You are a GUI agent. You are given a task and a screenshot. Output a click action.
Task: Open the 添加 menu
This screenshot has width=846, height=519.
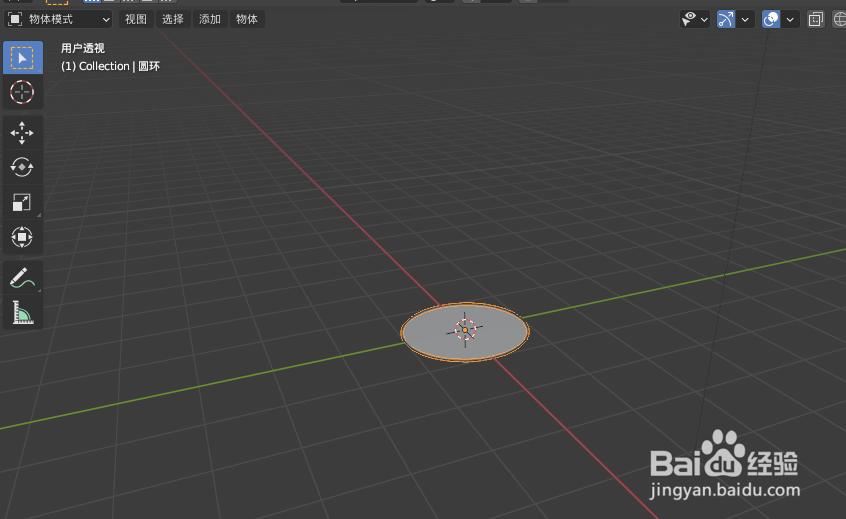(210, 19)
